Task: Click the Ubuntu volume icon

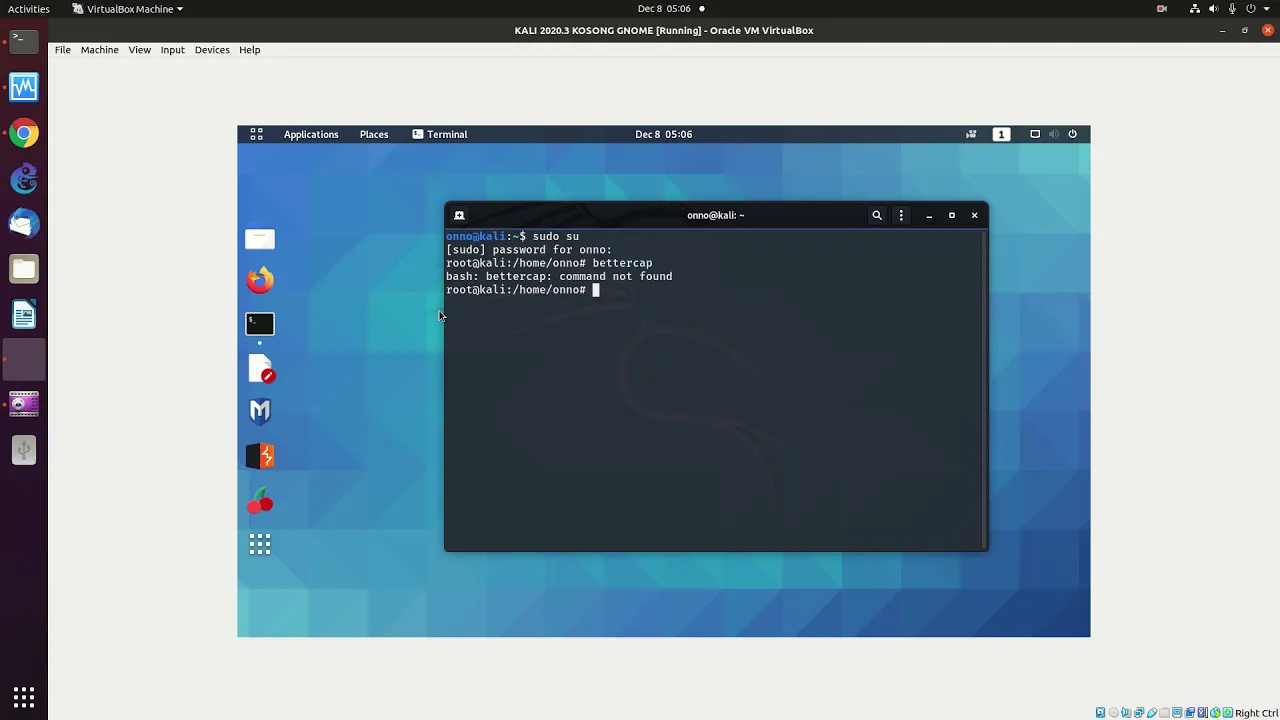Action: pos(1214,9)
